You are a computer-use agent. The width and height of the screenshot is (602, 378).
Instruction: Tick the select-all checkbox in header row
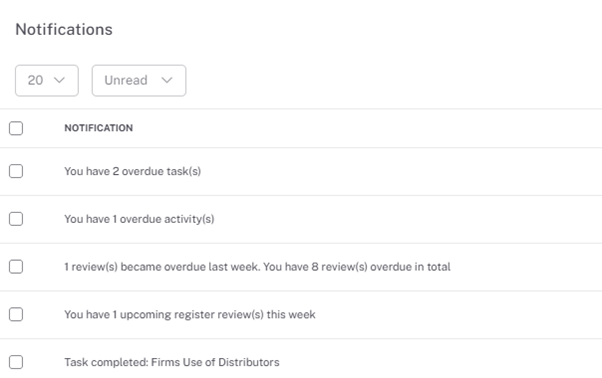coord(16,128)
